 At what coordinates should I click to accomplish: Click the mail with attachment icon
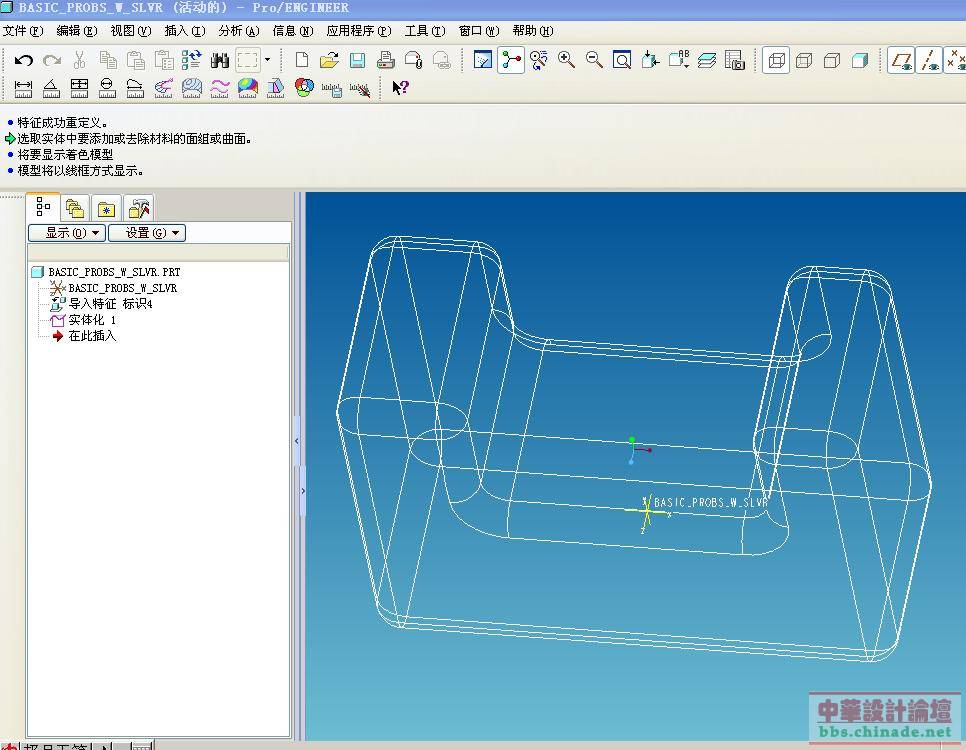coord(413,60)
